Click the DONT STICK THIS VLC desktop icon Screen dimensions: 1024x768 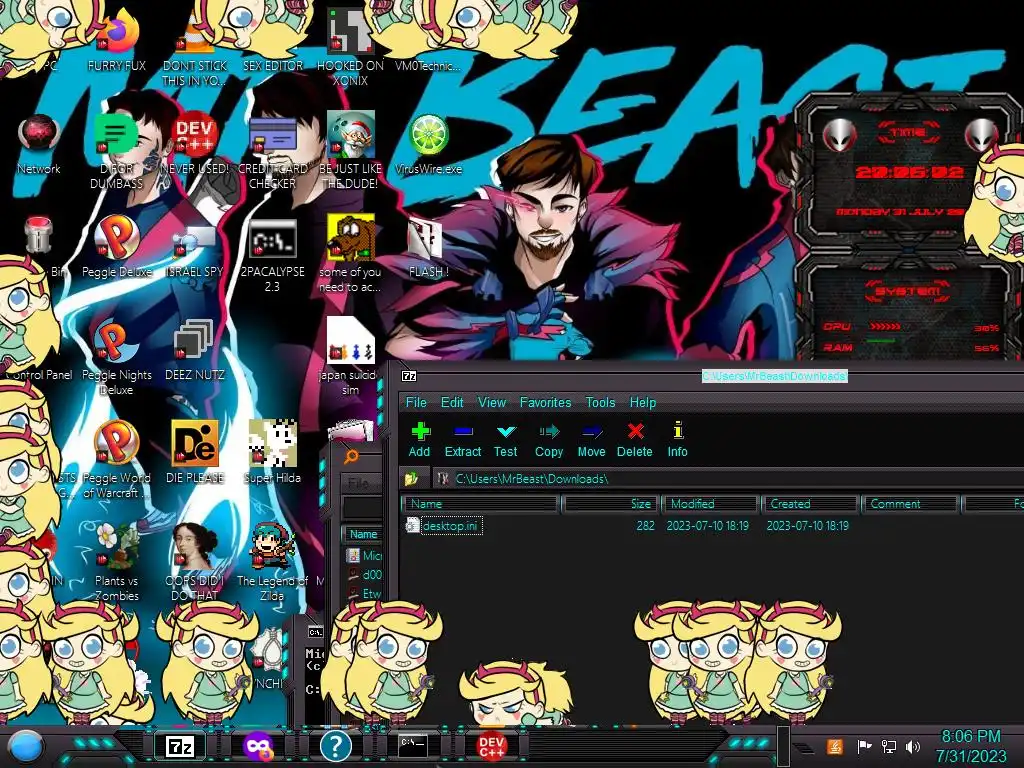tap(195, 52)
